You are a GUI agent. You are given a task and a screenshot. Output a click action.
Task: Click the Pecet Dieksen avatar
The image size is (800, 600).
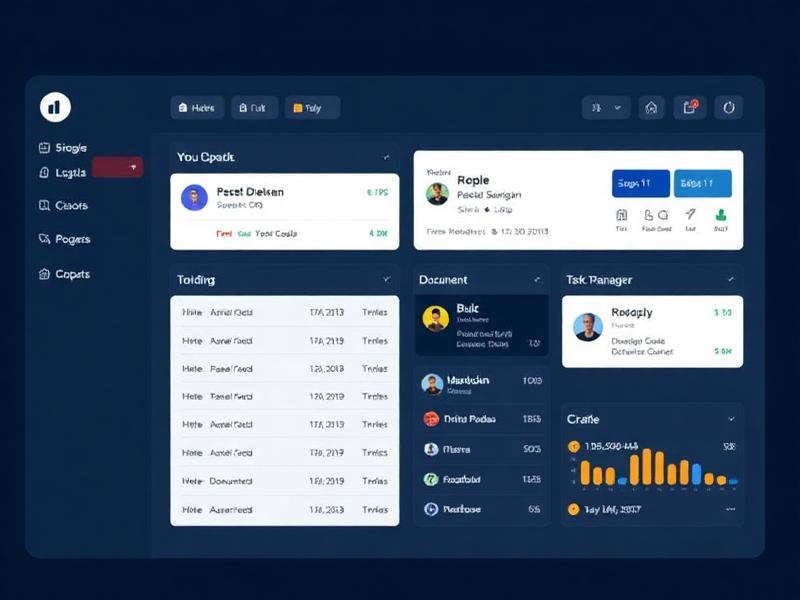[194, 197]
